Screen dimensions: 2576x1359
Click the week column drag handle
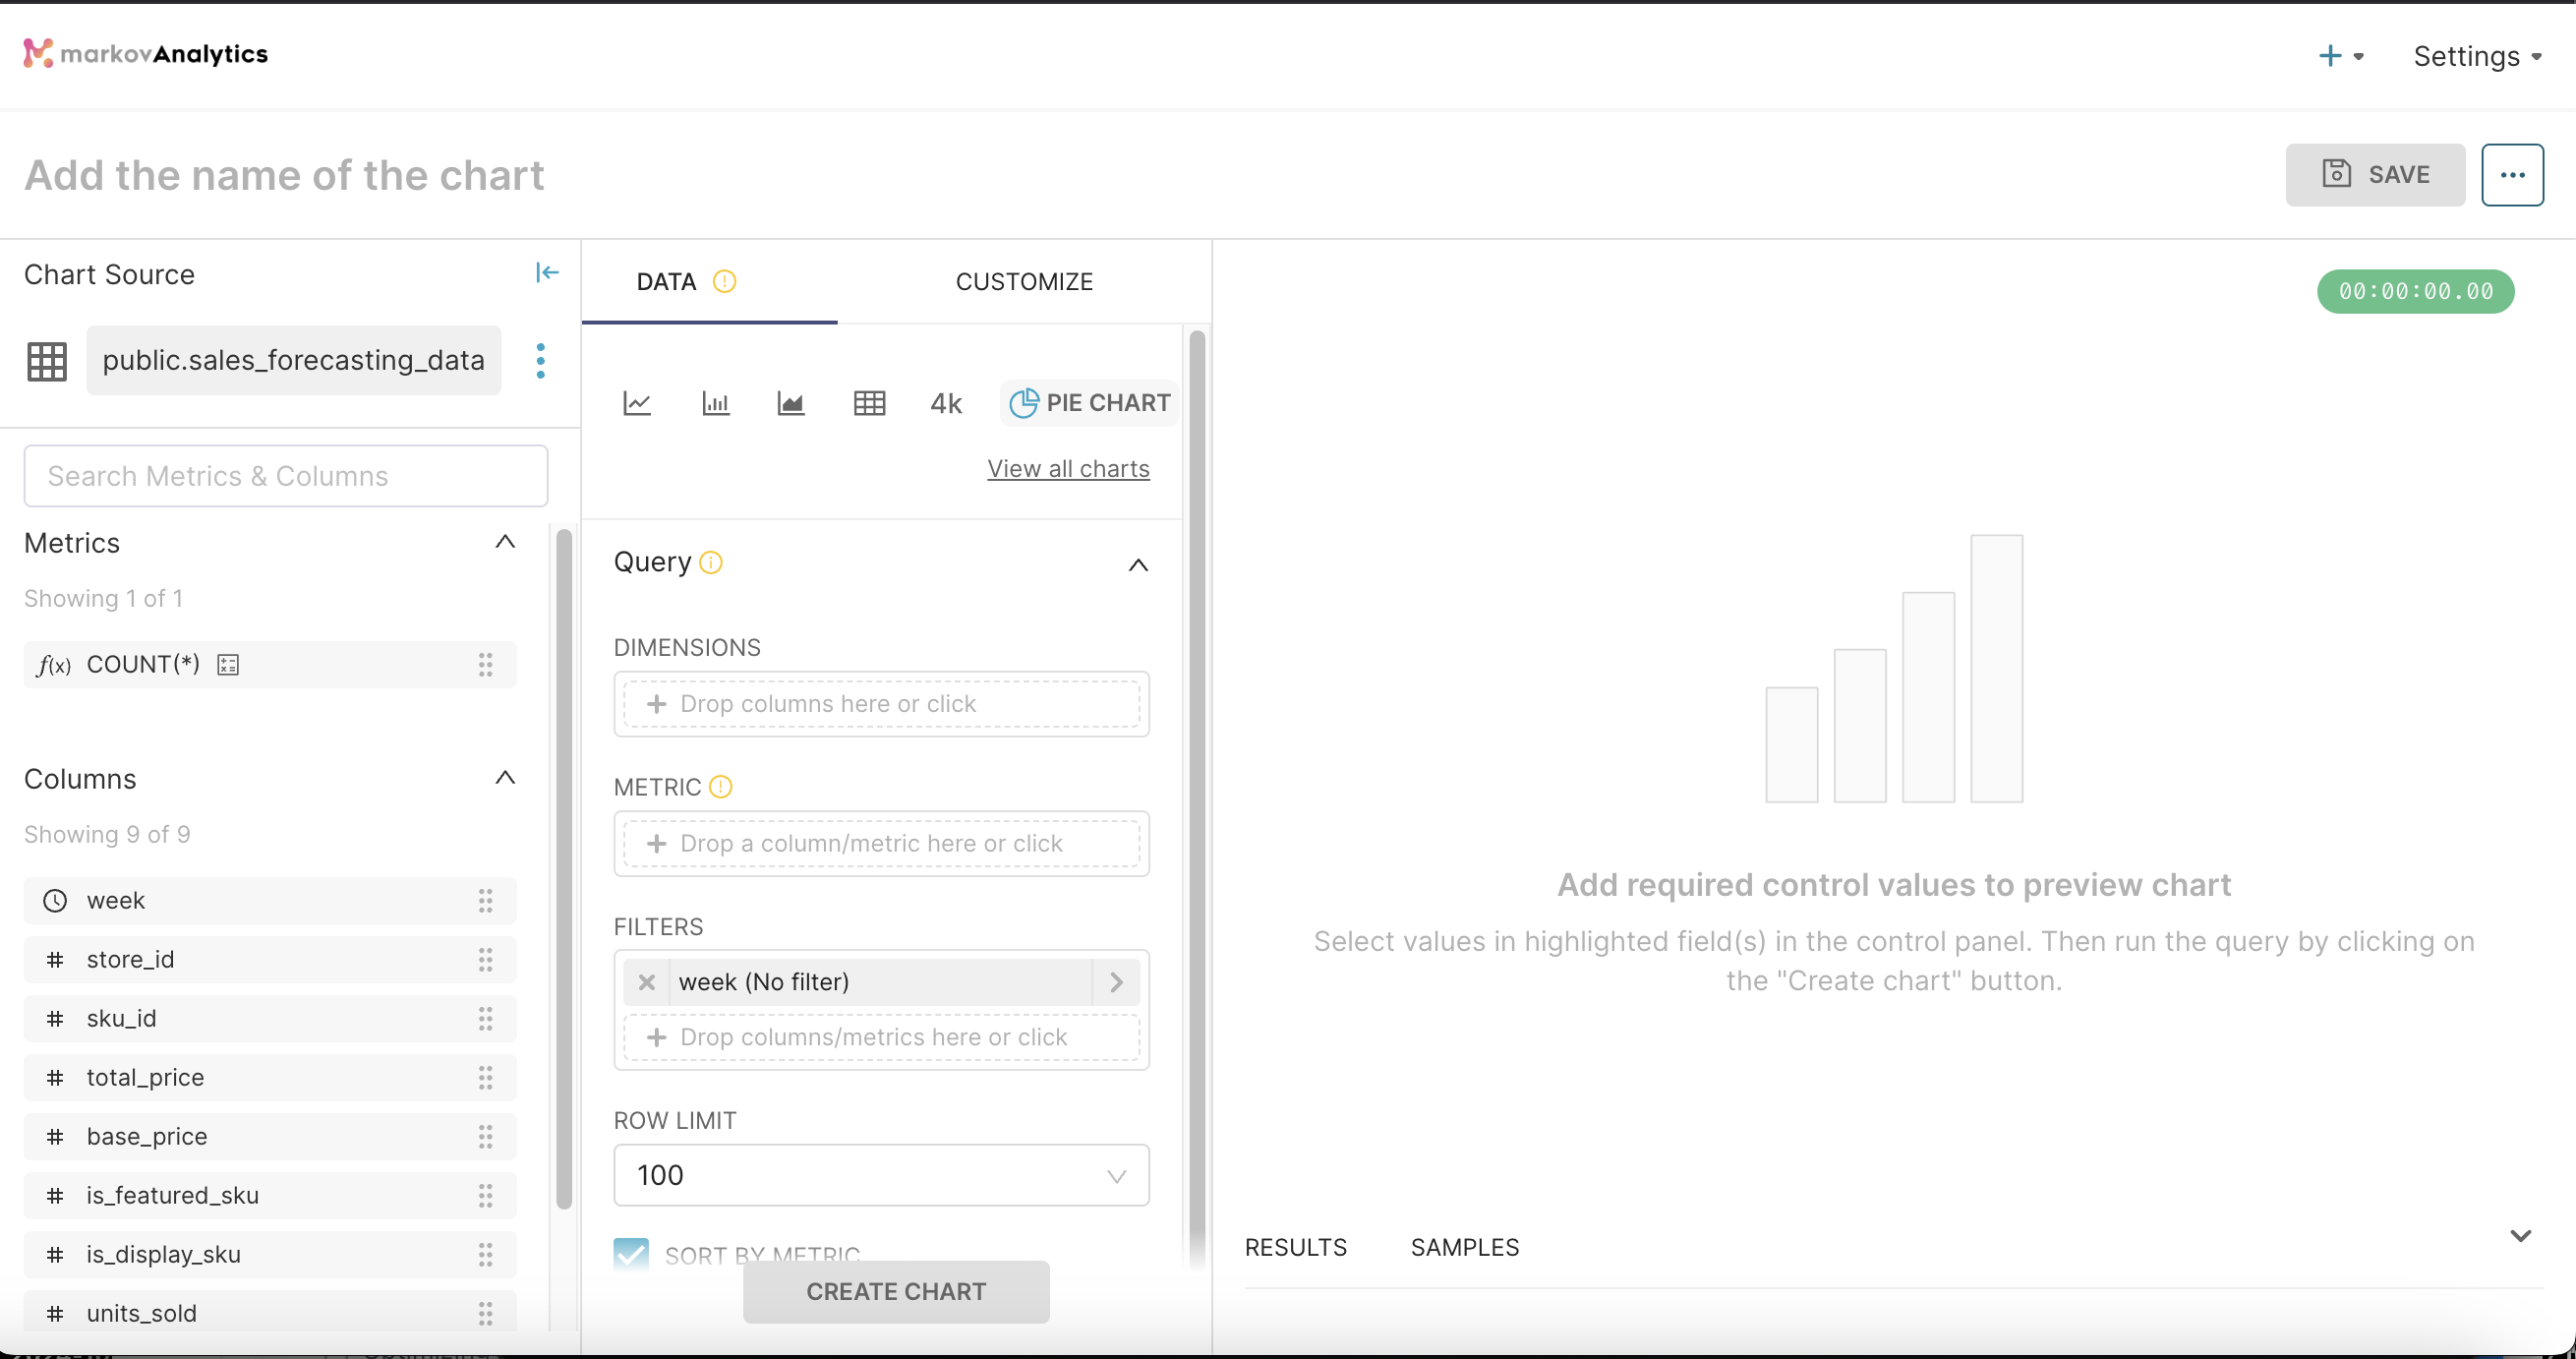click(485, 900)
